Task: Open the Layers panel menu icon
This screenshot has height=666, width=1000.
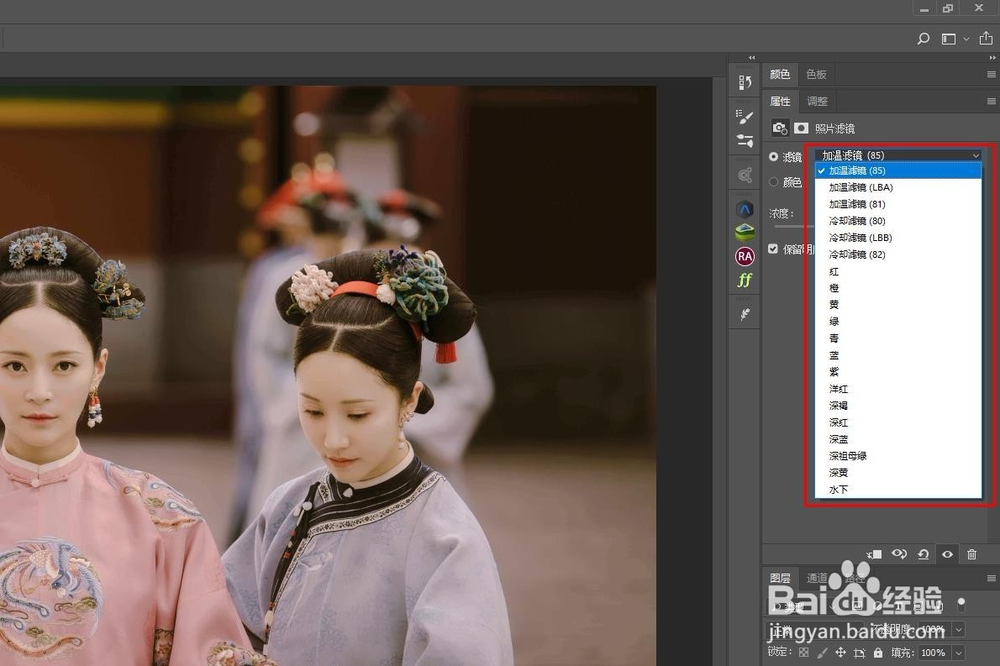Action: (991, 578)
